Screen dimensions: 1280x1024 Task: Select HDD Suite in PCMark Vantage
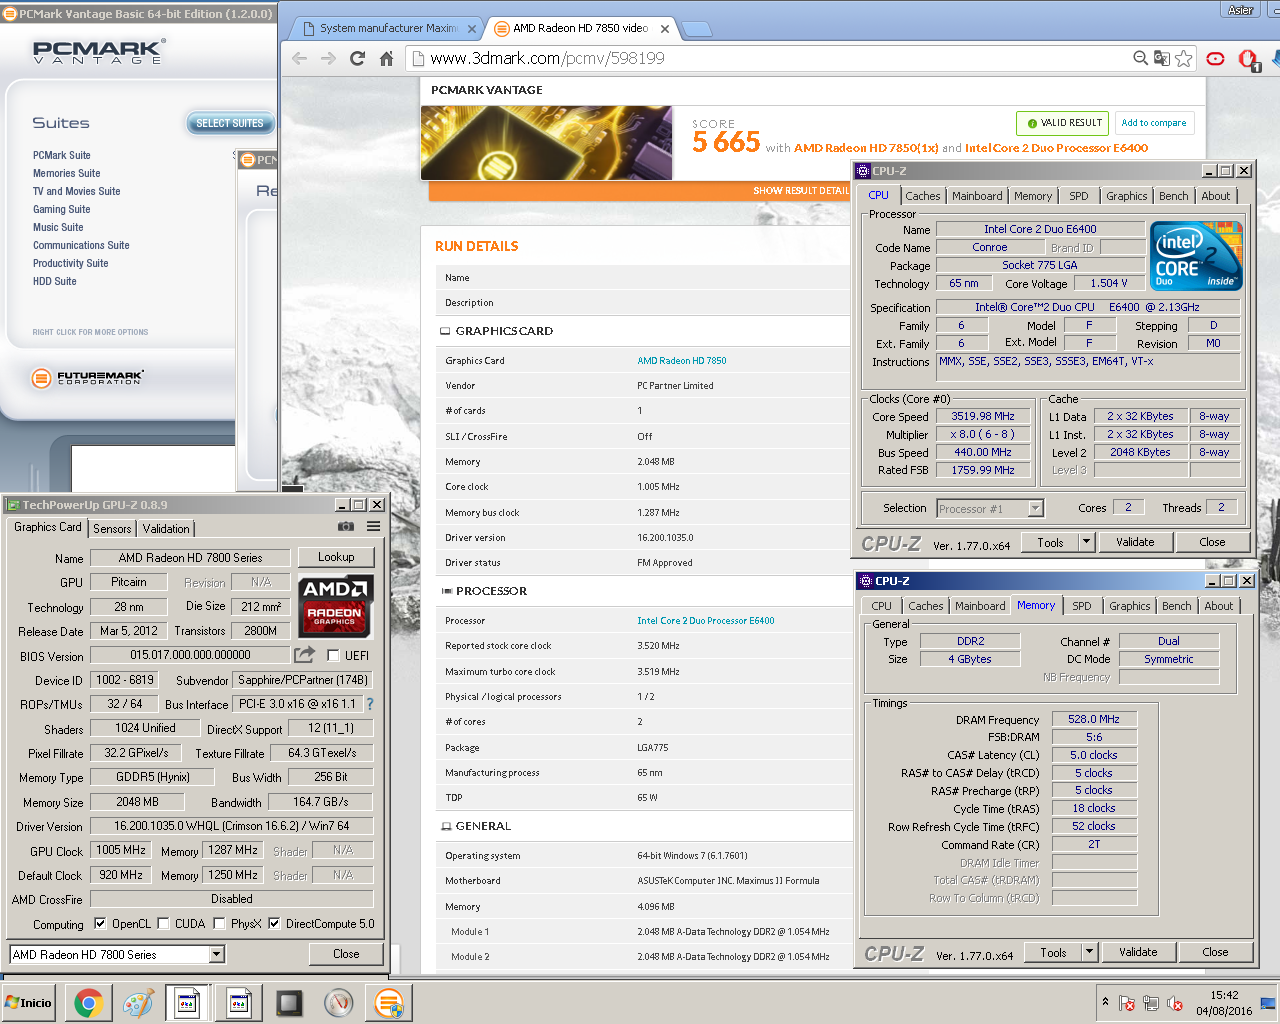click(55, 281)
